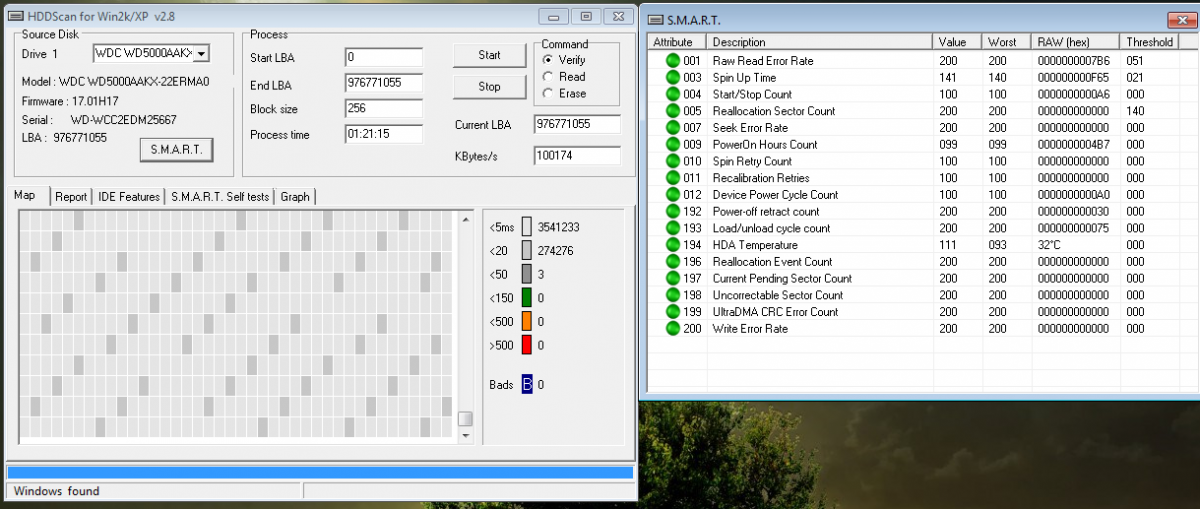
Task: Open the IDE Features tab
Action: (x=128, y=197)
